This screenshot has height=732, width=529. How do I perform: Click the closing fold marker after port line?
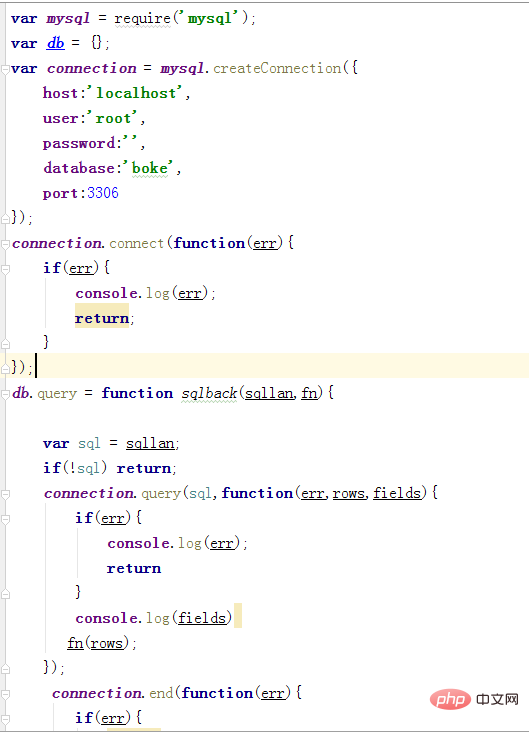click(5, 218)
